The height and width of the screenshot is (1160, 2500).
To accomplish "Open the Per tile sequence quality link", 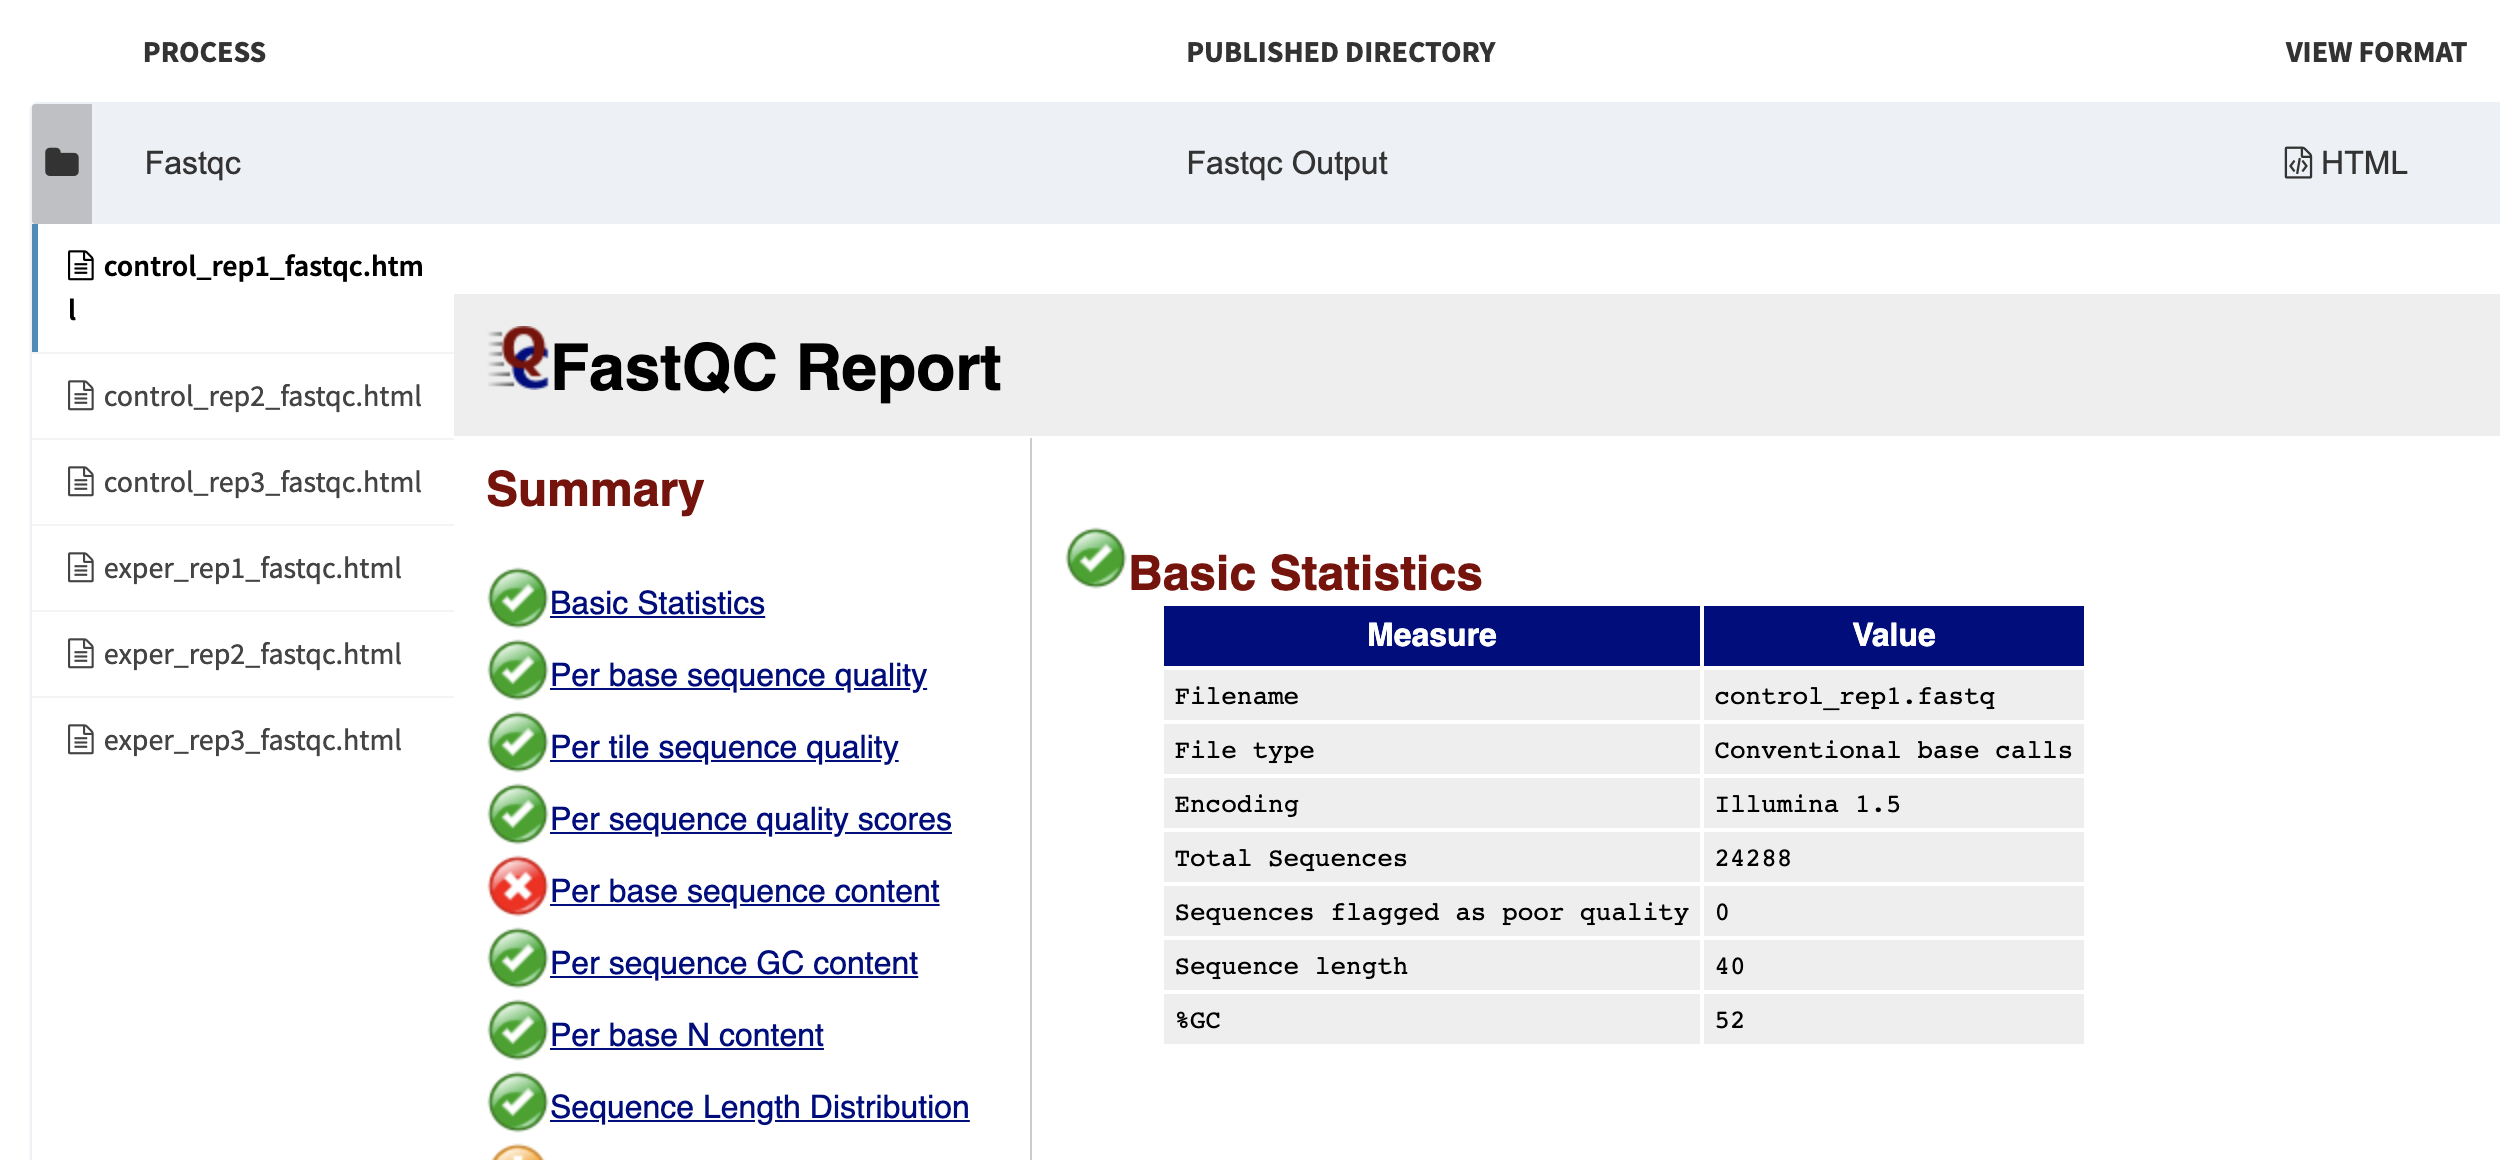I will [x=724, y=747].
